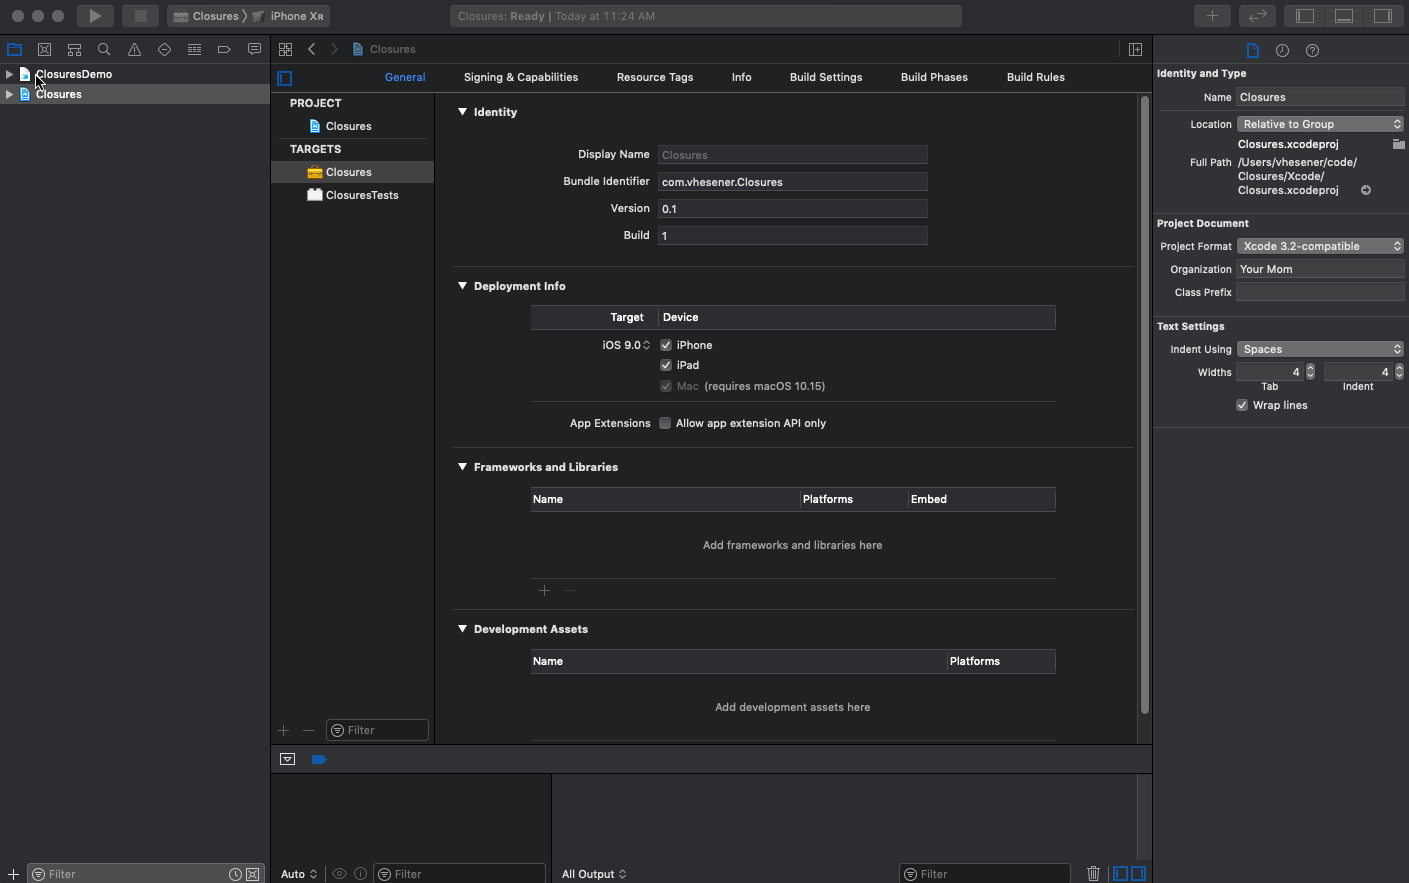This screenshot has width=1409, height=883.
Task: Show the File inspector
Action: pyautogui.click(x=1252, y=50)
